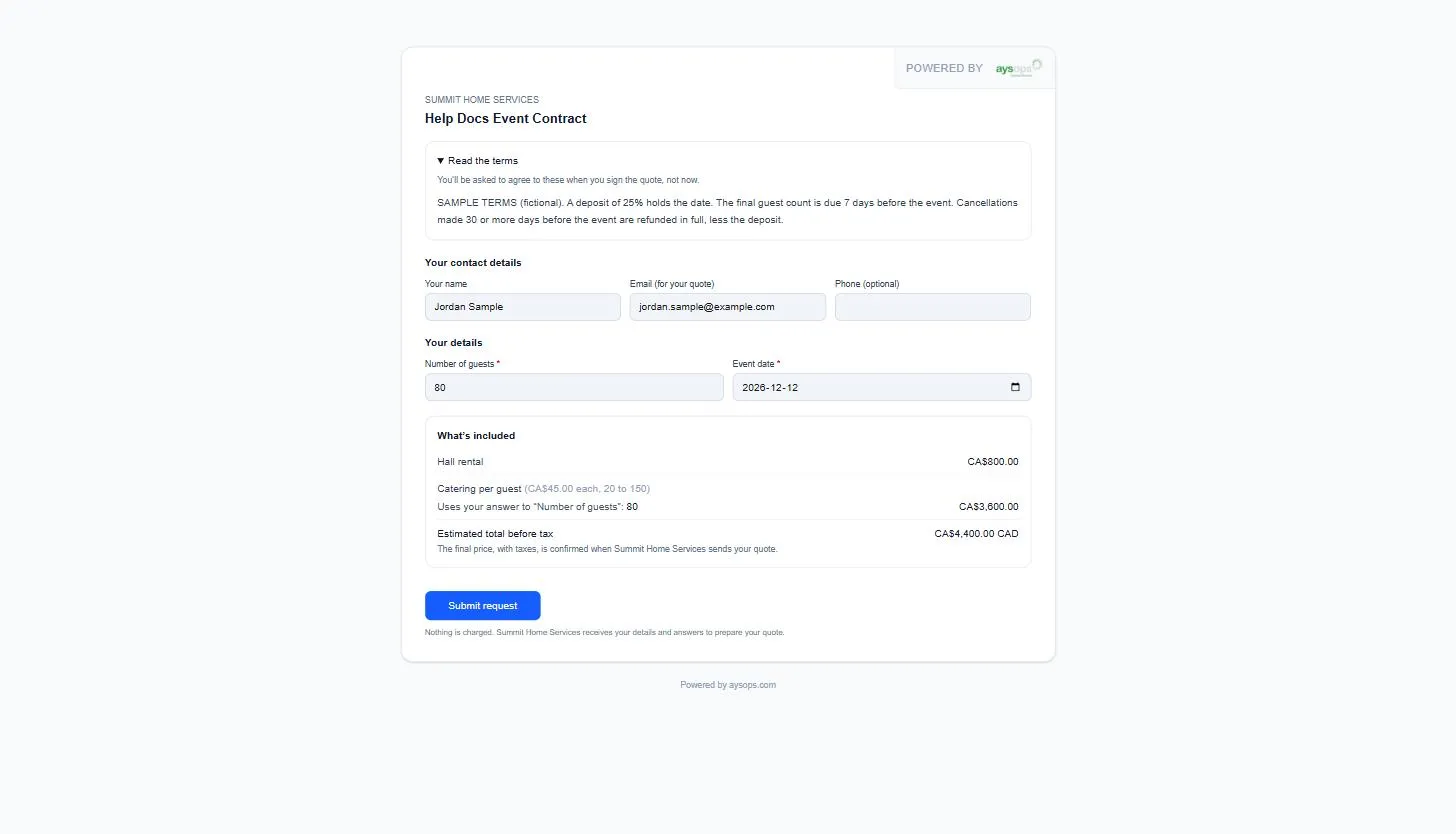Image resolution: width=1456 pixels, height=834 pixels.
Task: Click Estimated total before tax label
Action: coord(495,534)
